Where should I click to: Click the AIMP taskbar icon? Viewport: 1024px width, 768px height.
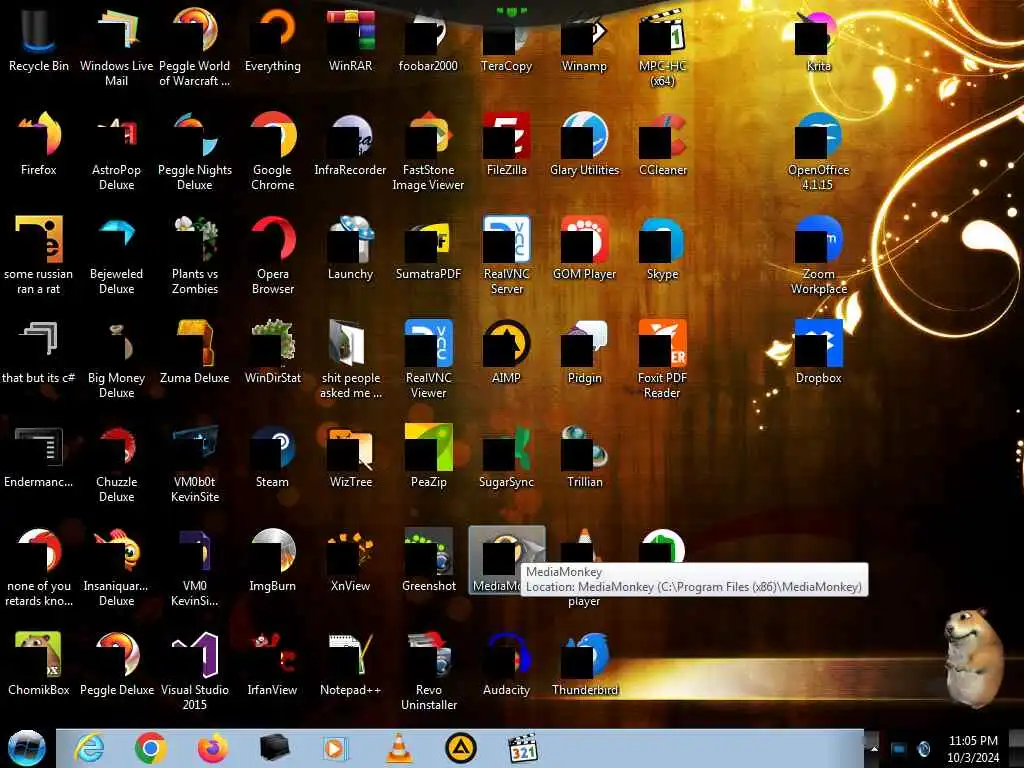[x=460, y=748]
